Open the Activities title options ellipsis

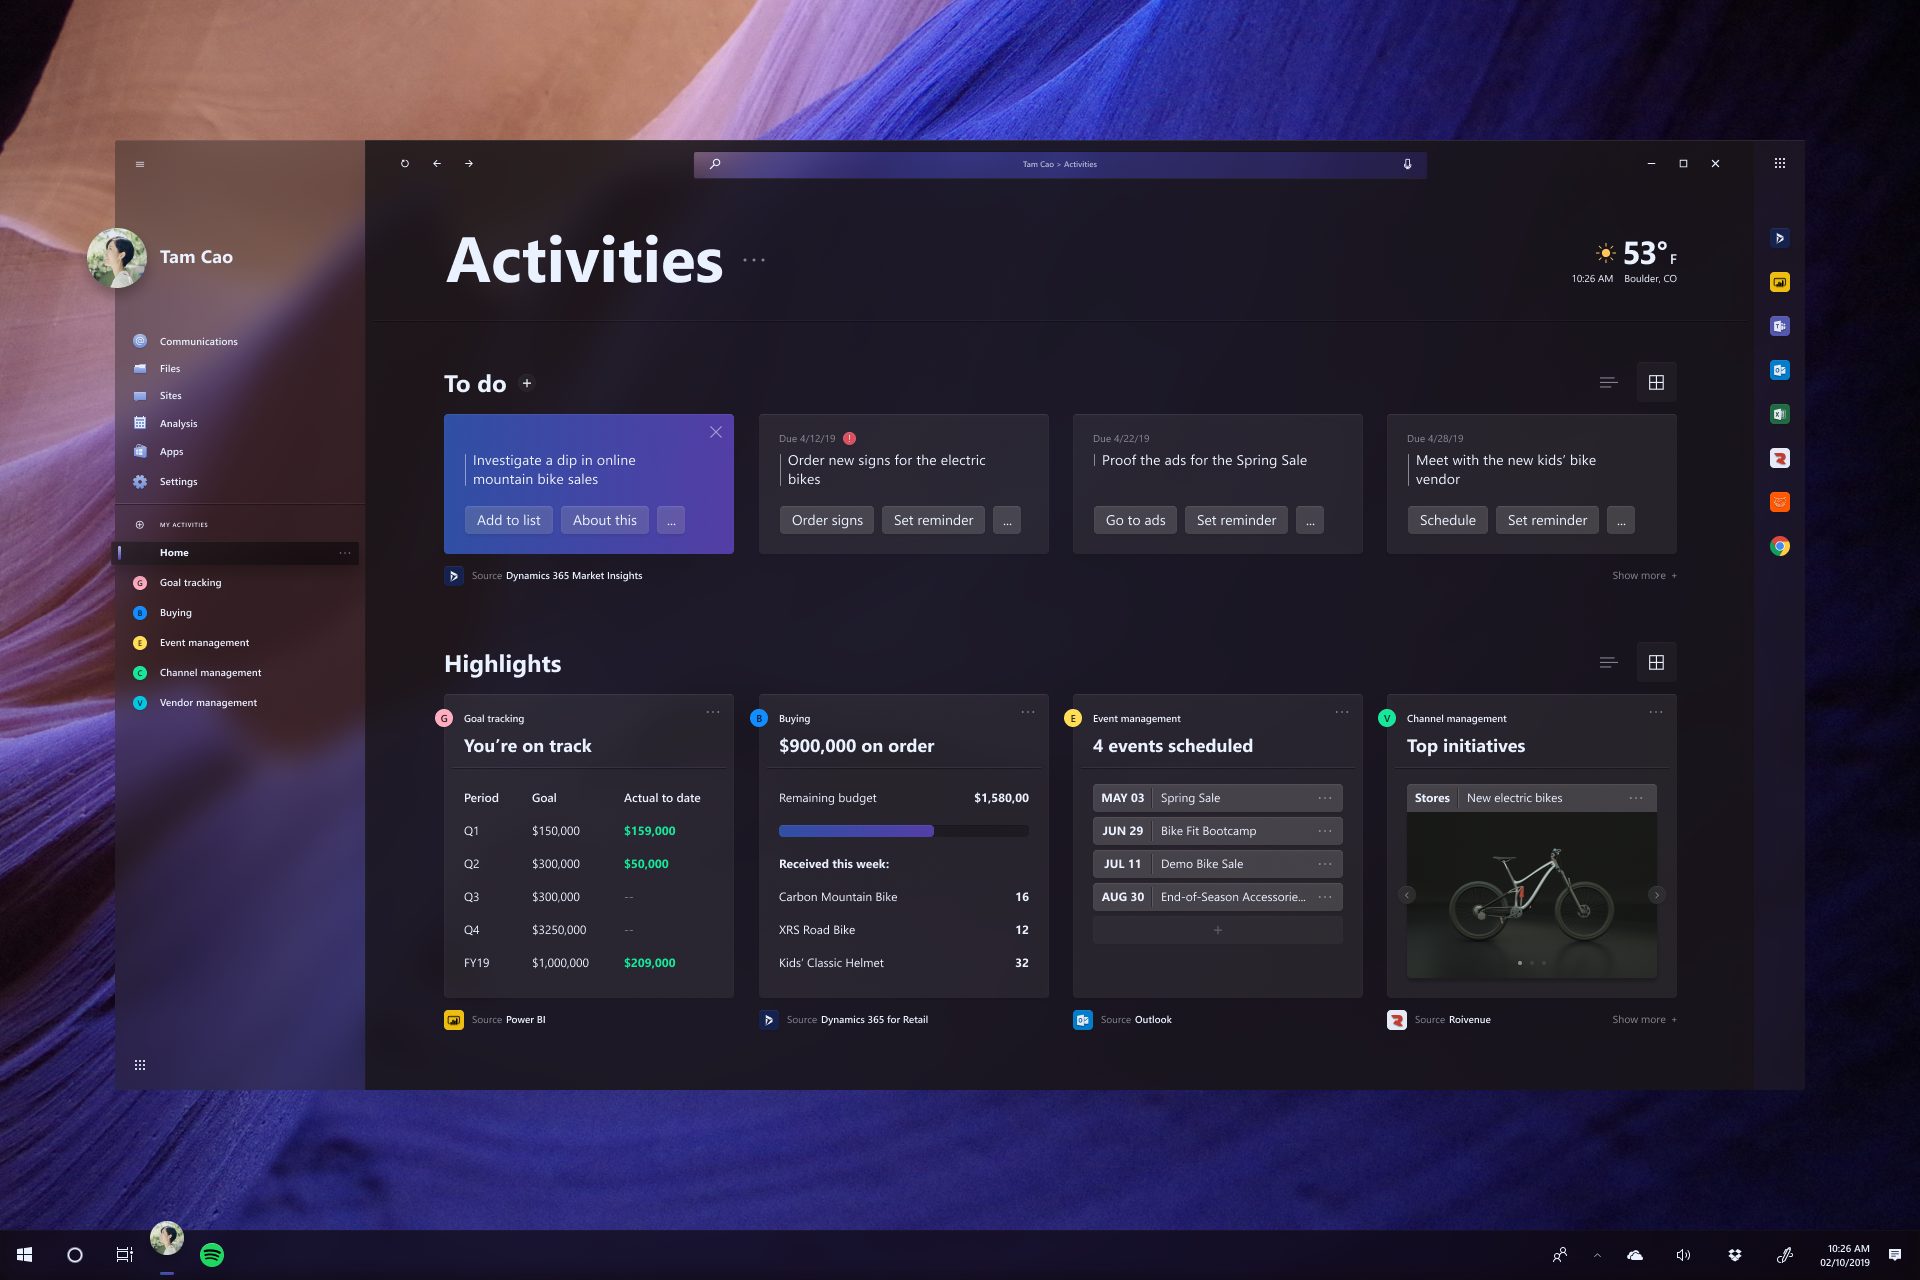[754, 260]
